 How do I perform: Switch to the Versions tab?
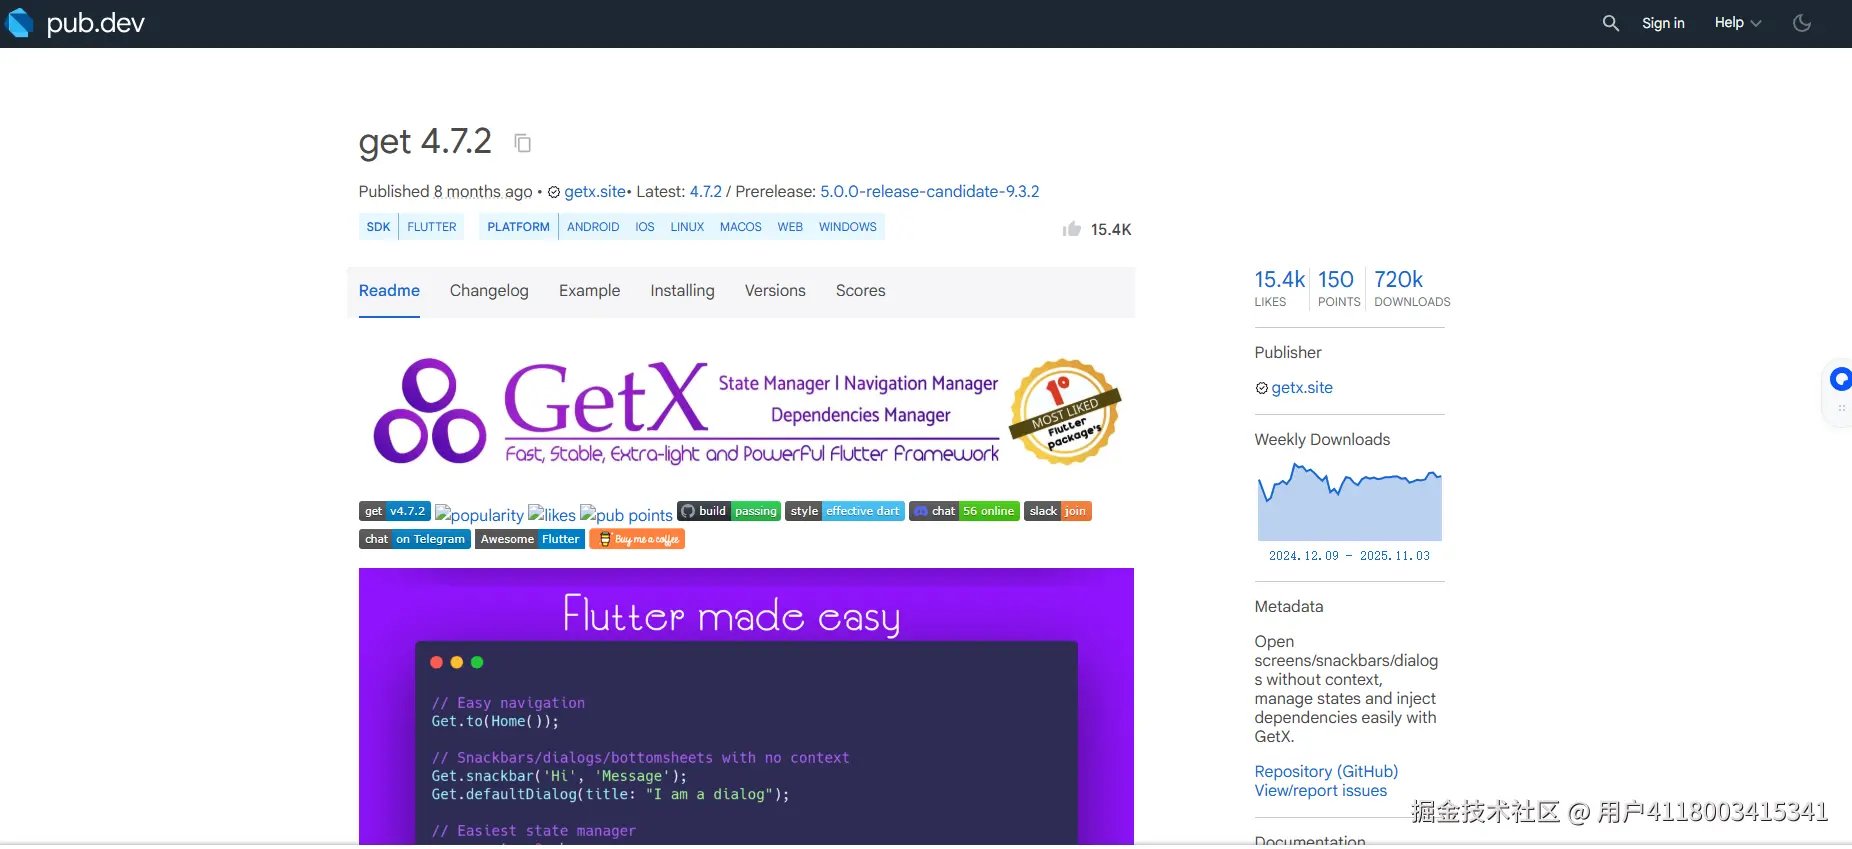(775, 291)
